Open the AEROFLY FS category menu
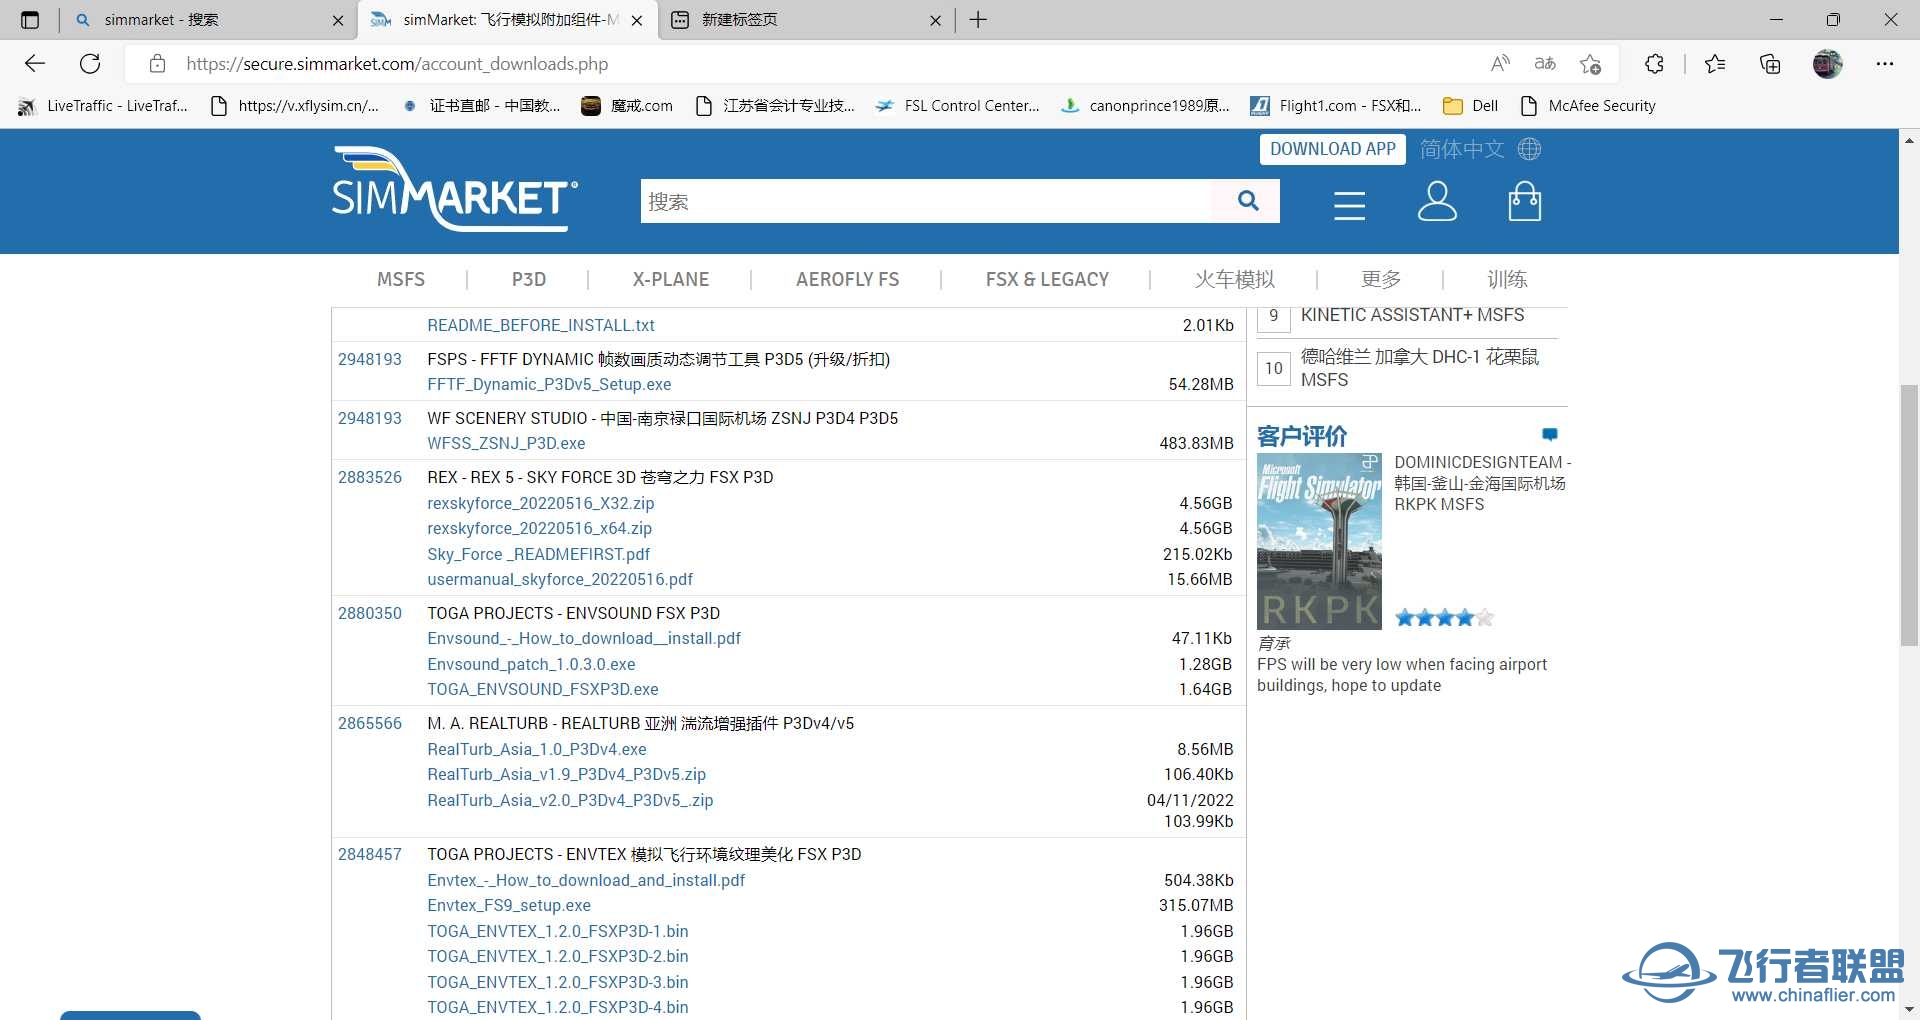The image size is (1920, 1020). (x=847, y=279)
